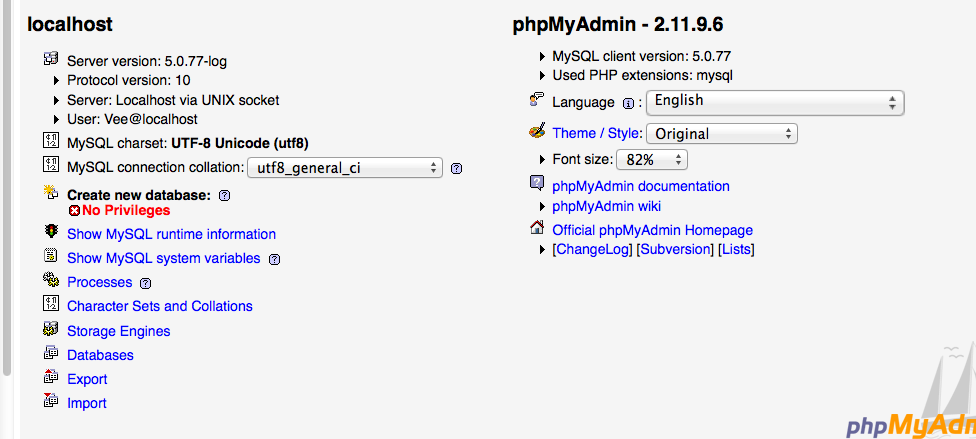Open the Lists link
This screenshot has width=976, height=439.
[736, 249]
